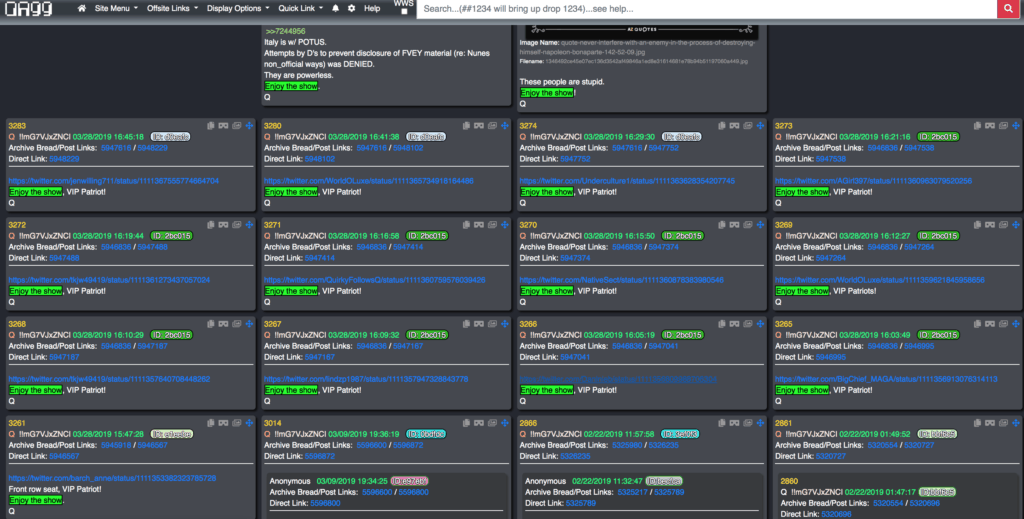Open settings via the gear icon
1024x519 pixels.
click(x=351, y=8)
